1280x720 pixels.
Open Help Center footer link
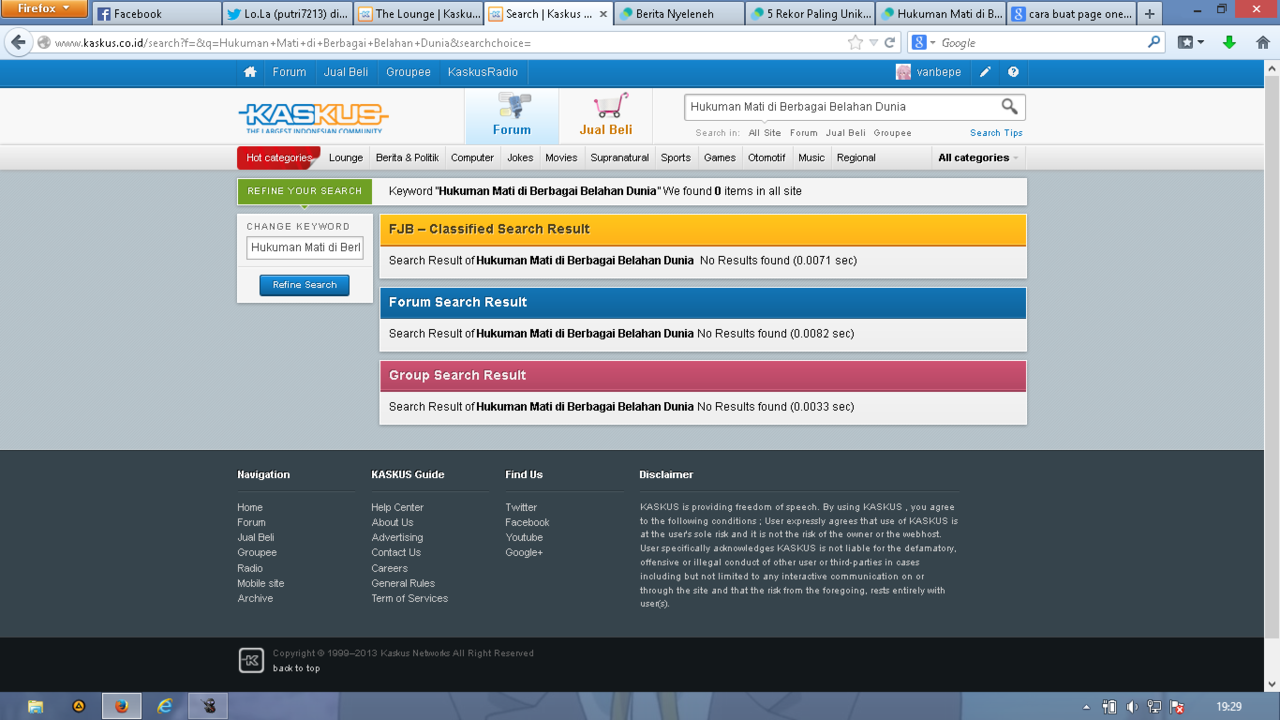[x=397, y=507]
